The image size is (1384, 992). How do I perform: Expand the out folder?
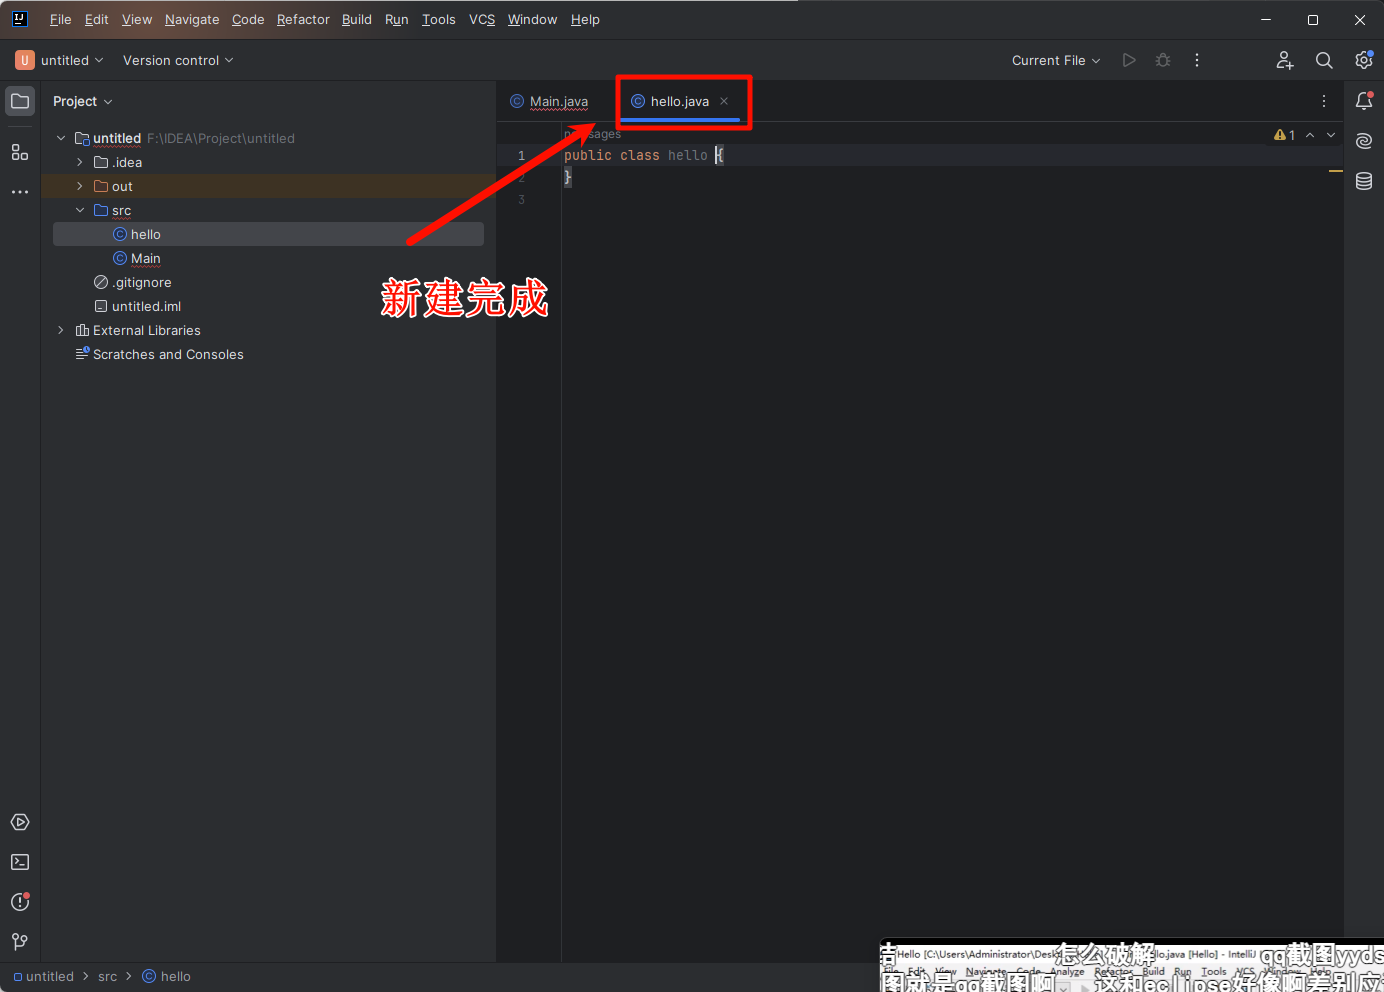[80, 186]
